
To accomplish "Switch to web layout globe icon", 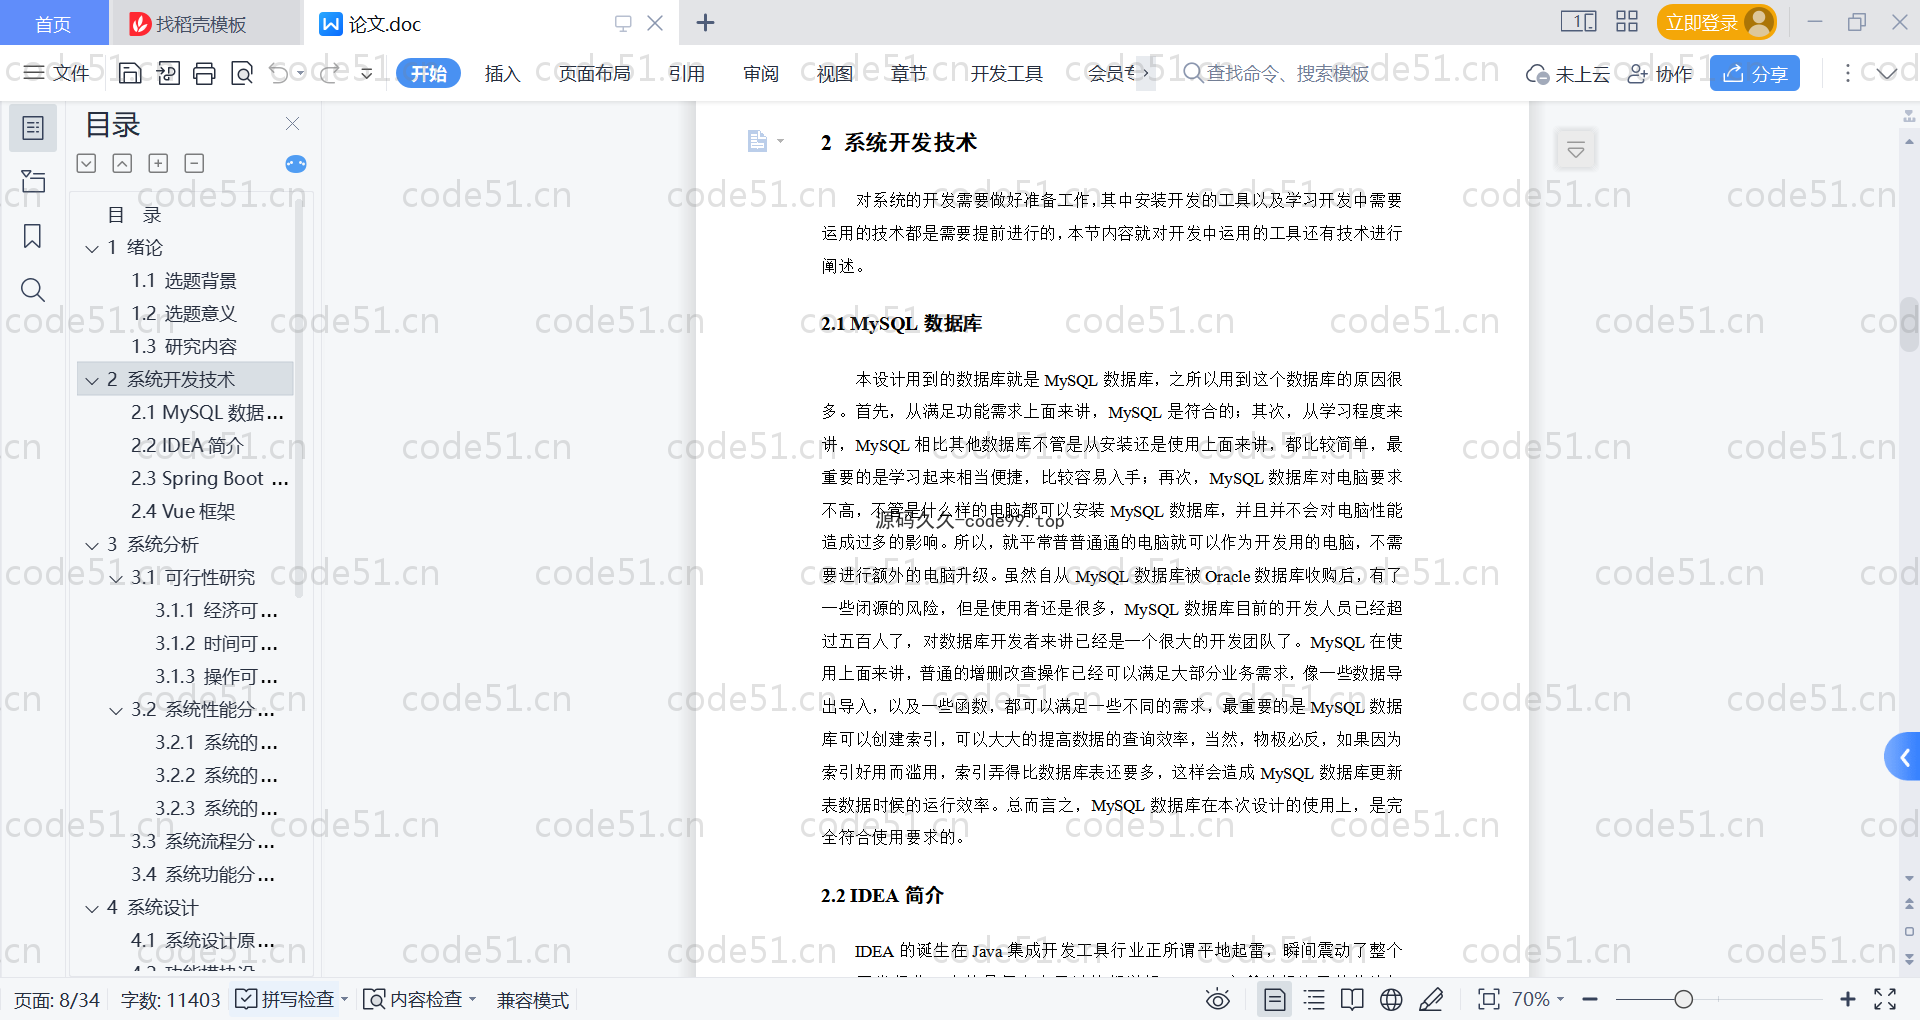I will pos(1391,999).
